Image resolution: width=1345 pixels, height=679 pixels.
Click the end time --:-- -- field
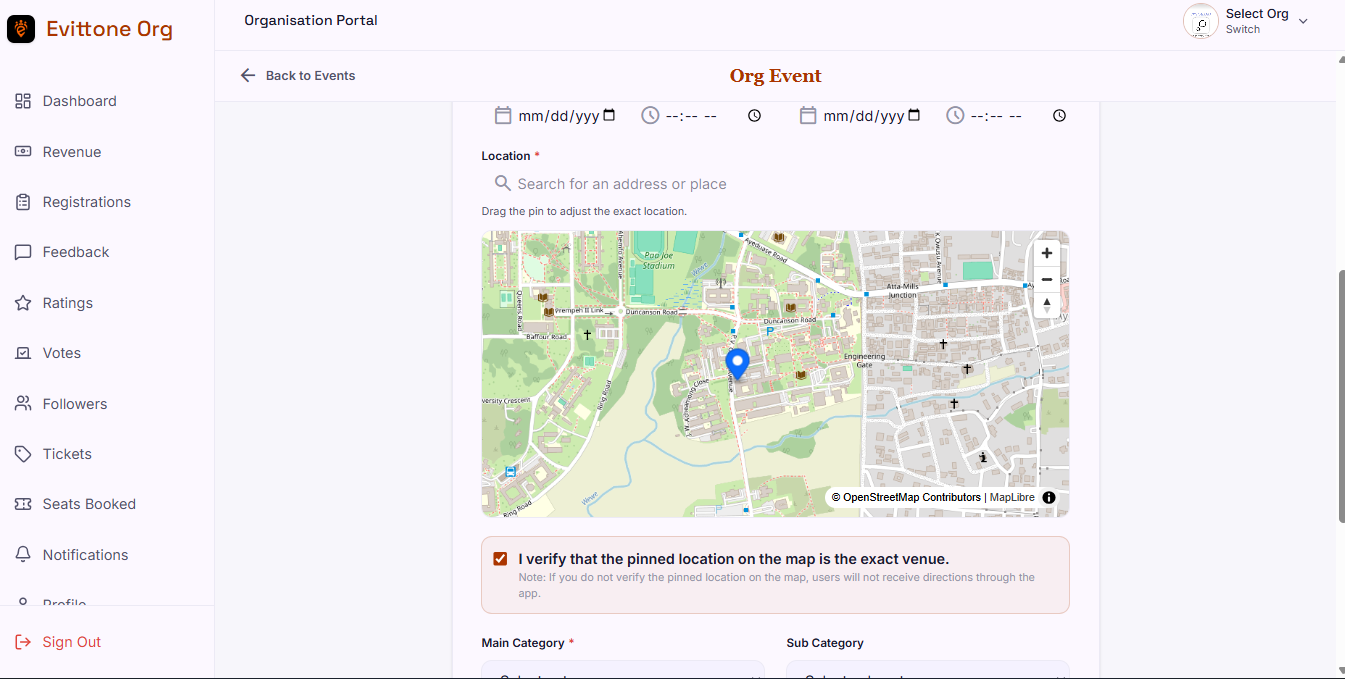click(x=996, y=116)
